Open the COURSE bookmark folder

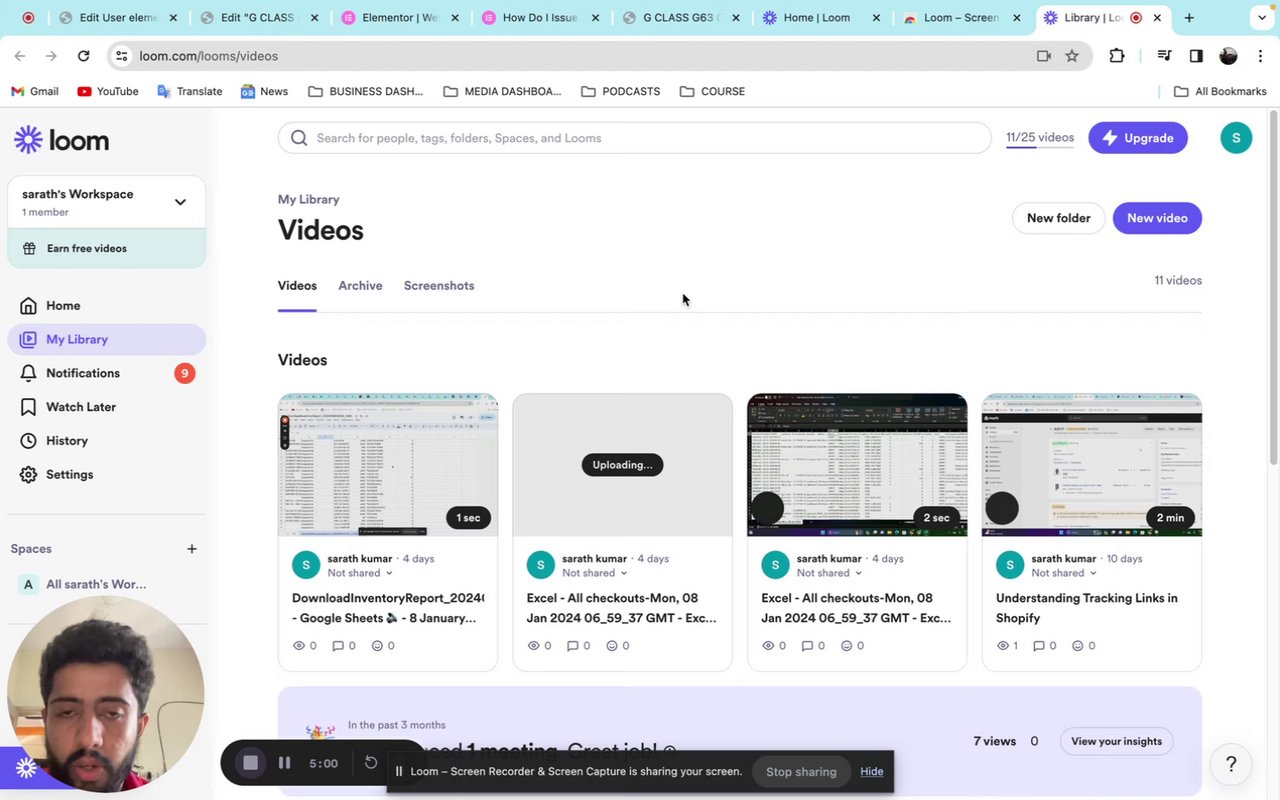(713, 91)
